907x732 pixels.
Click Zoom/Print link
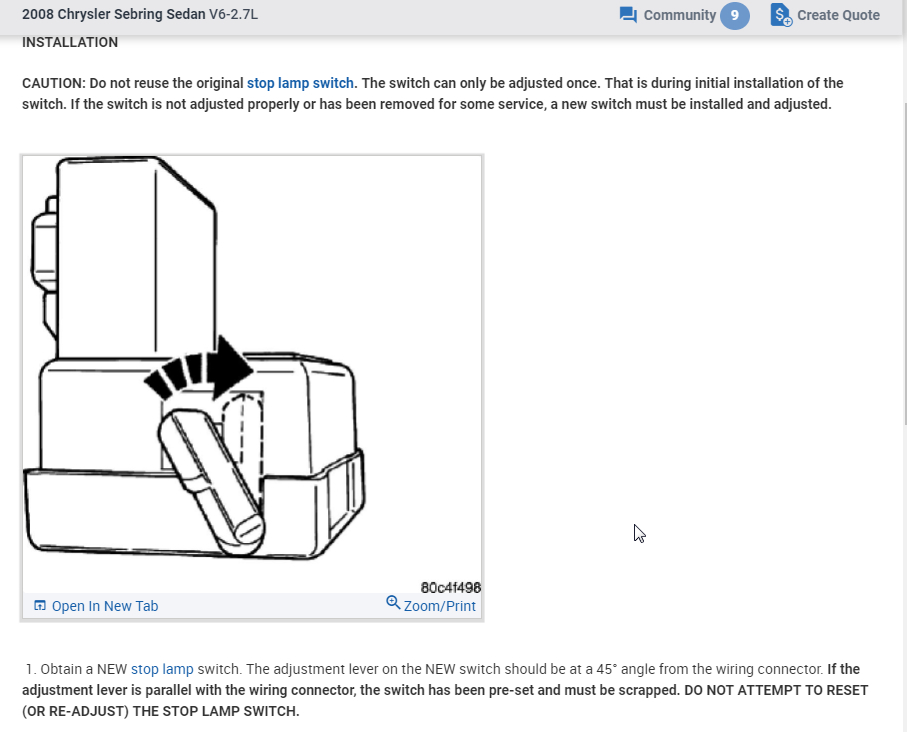[440, 606]
